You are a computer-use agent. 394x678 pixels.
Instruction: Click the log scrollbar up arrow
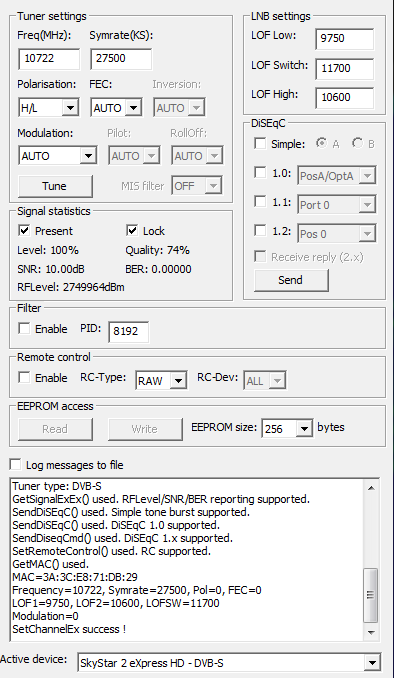[371, 488]
